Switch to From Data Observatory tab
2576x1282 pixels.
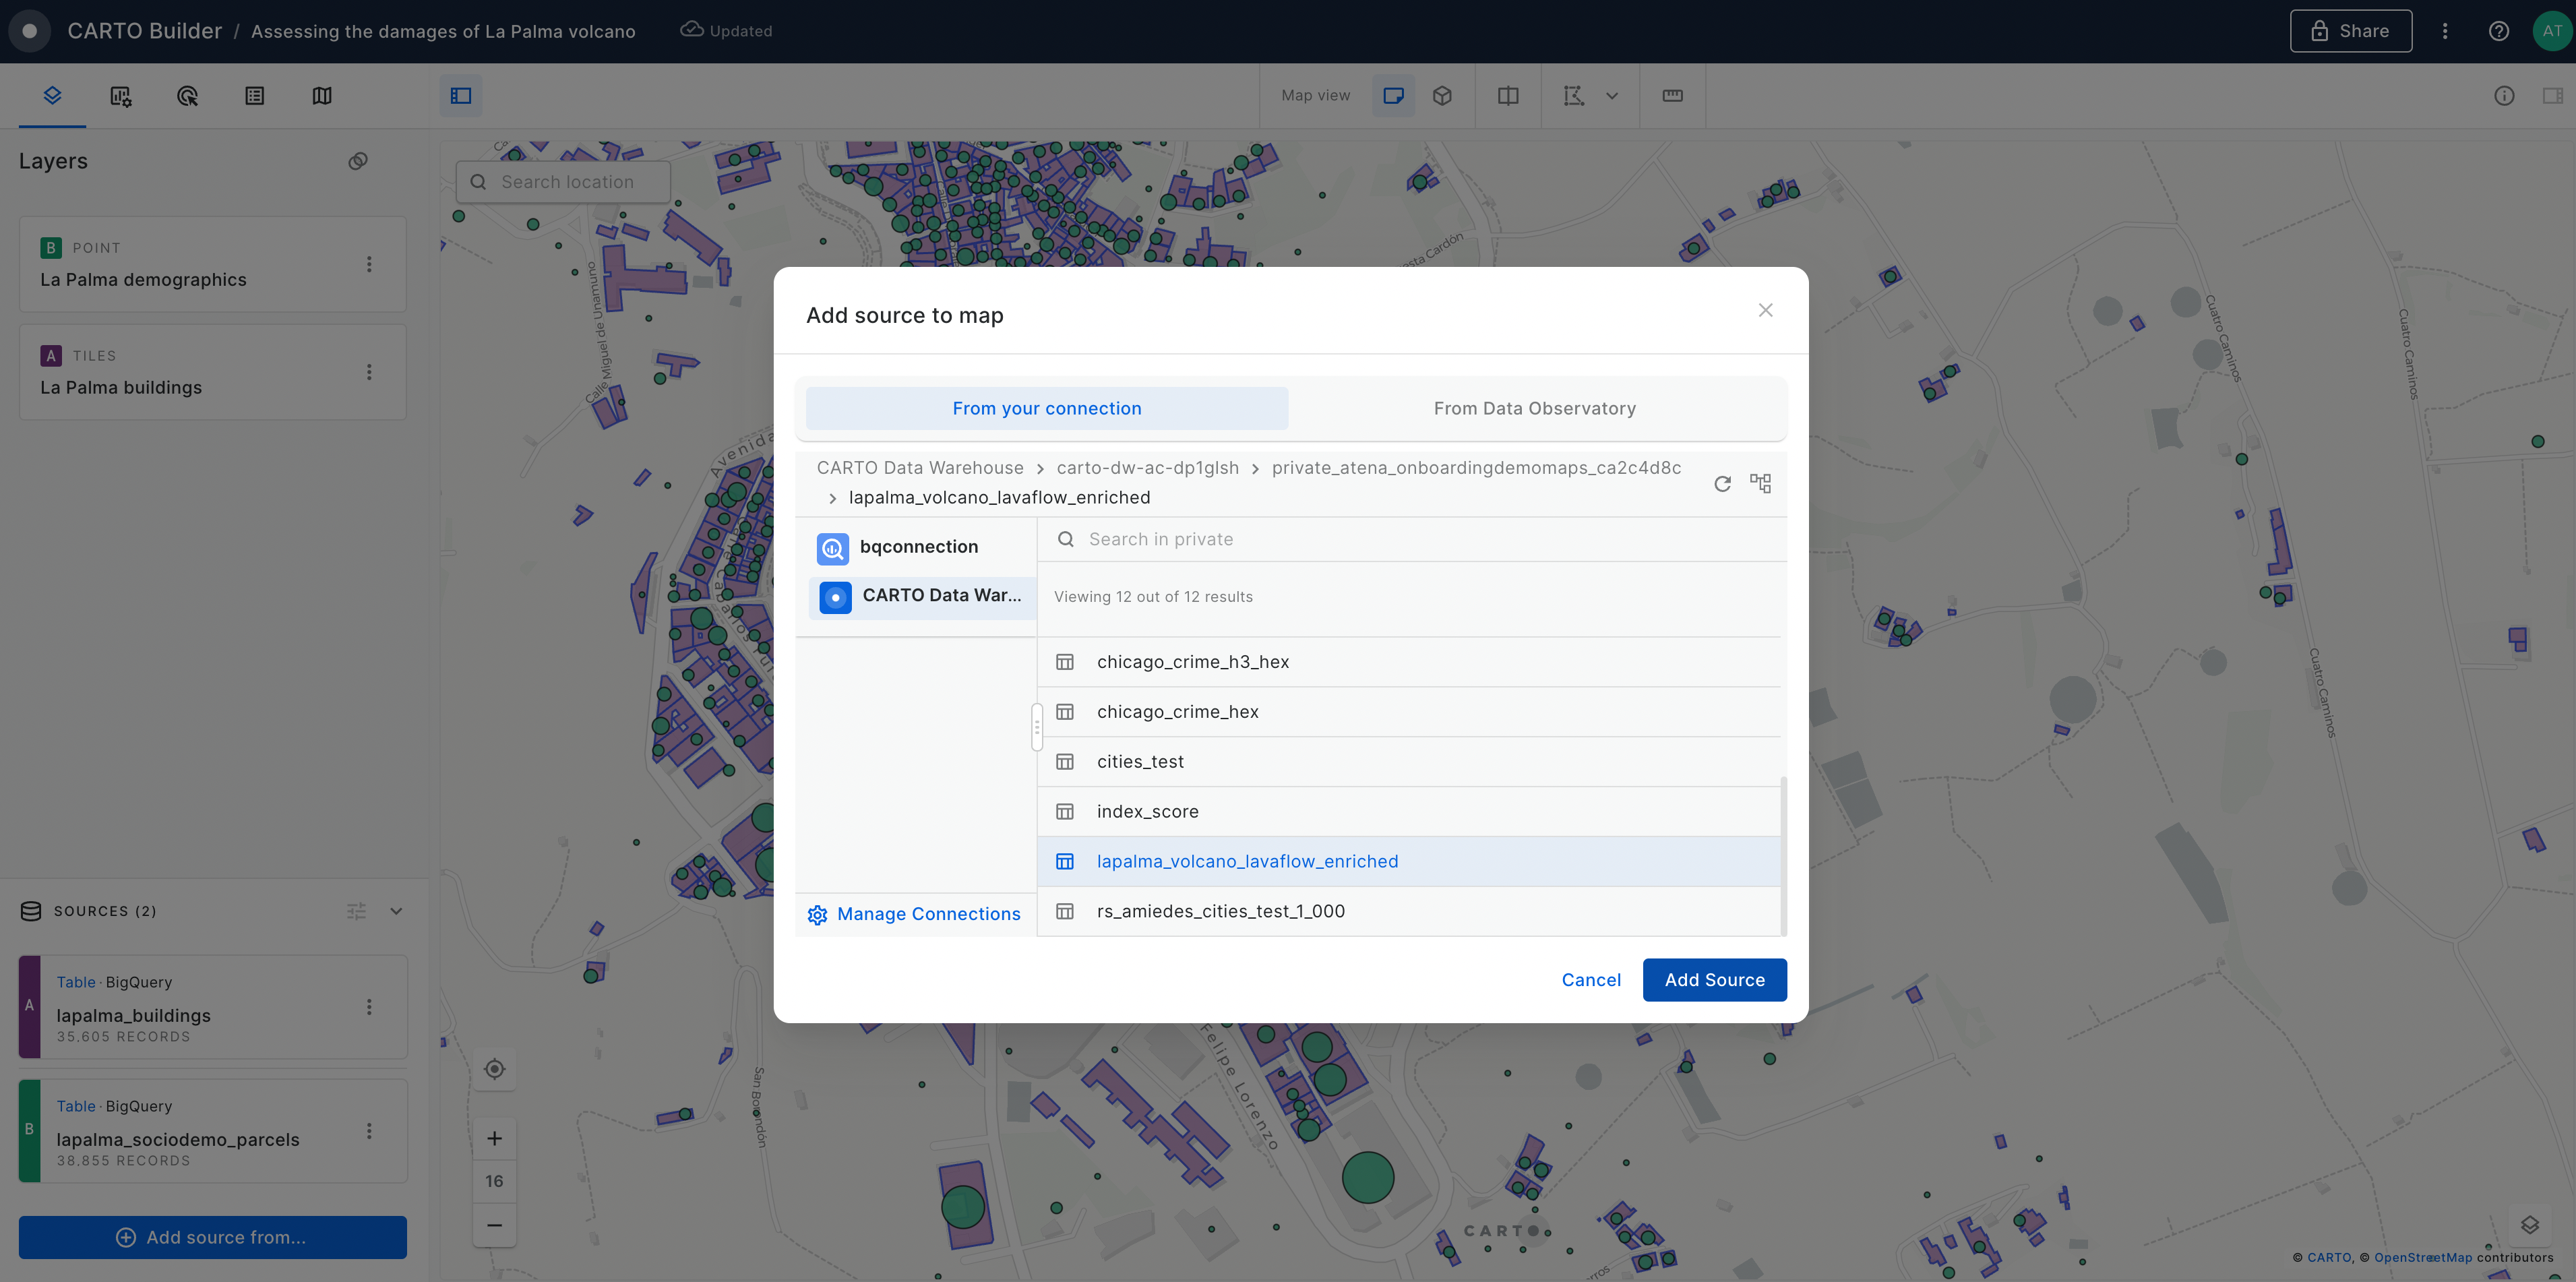(x=1534, y=408)
